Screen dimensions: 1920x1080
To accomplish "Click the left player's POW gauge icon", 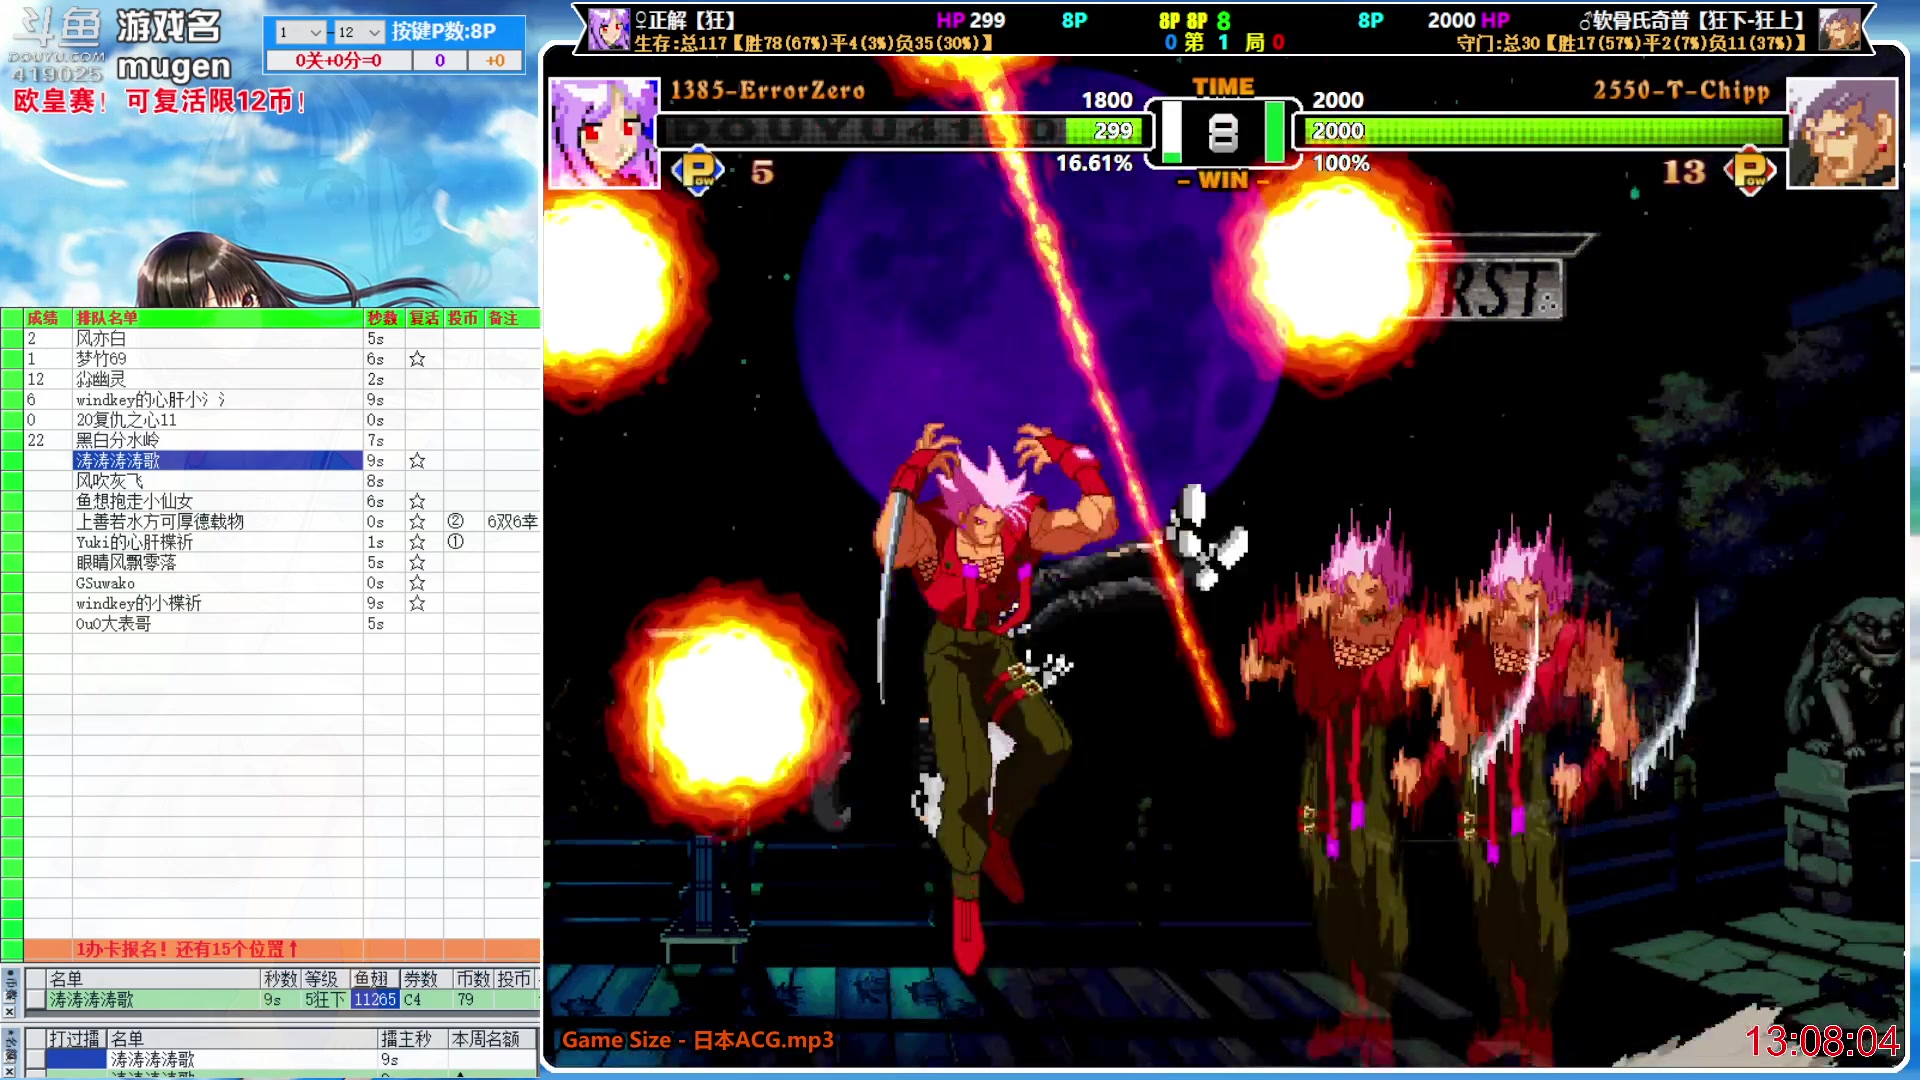I will pos(698,172).
